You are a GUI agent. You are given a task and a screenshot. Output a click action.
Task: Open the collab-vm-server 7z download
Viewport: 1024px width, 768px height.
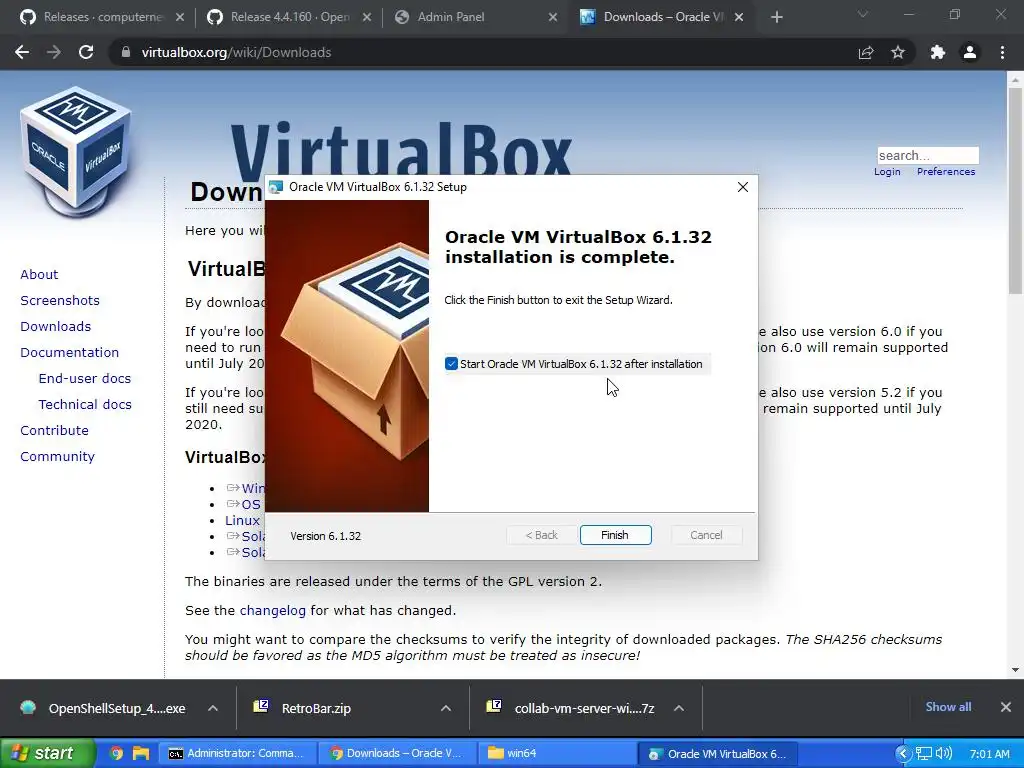(x=571, y=709)
